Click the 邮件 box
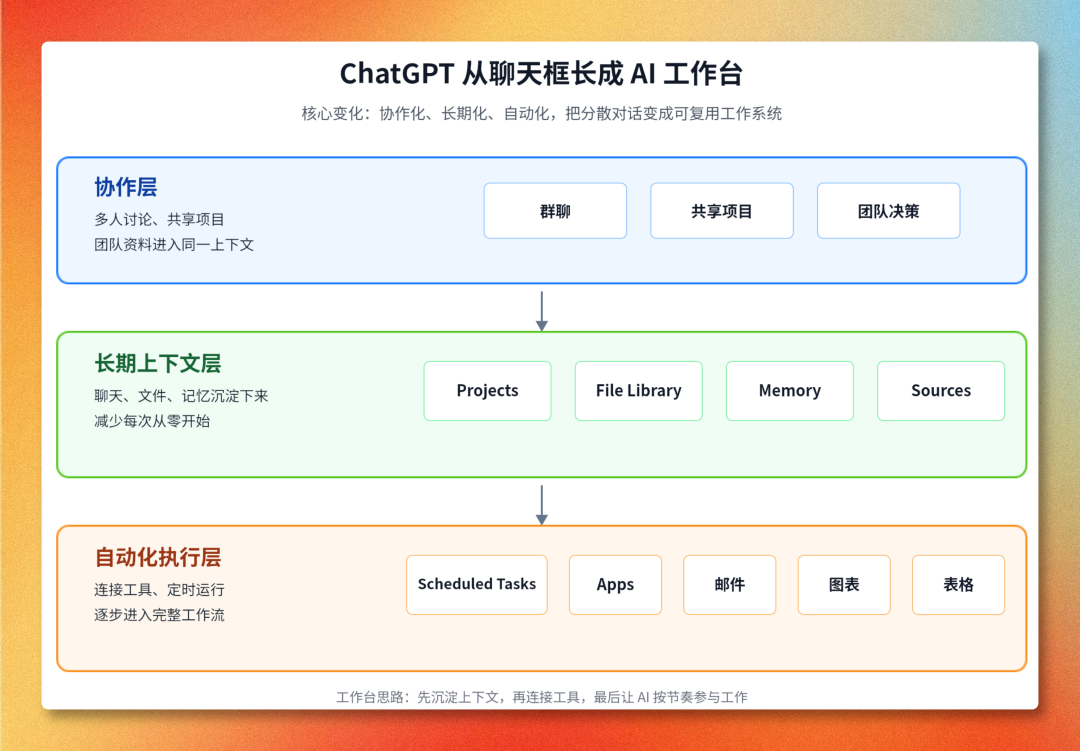Image resolution: width=1080 pixels, height=751 pixels. point(729,584)
